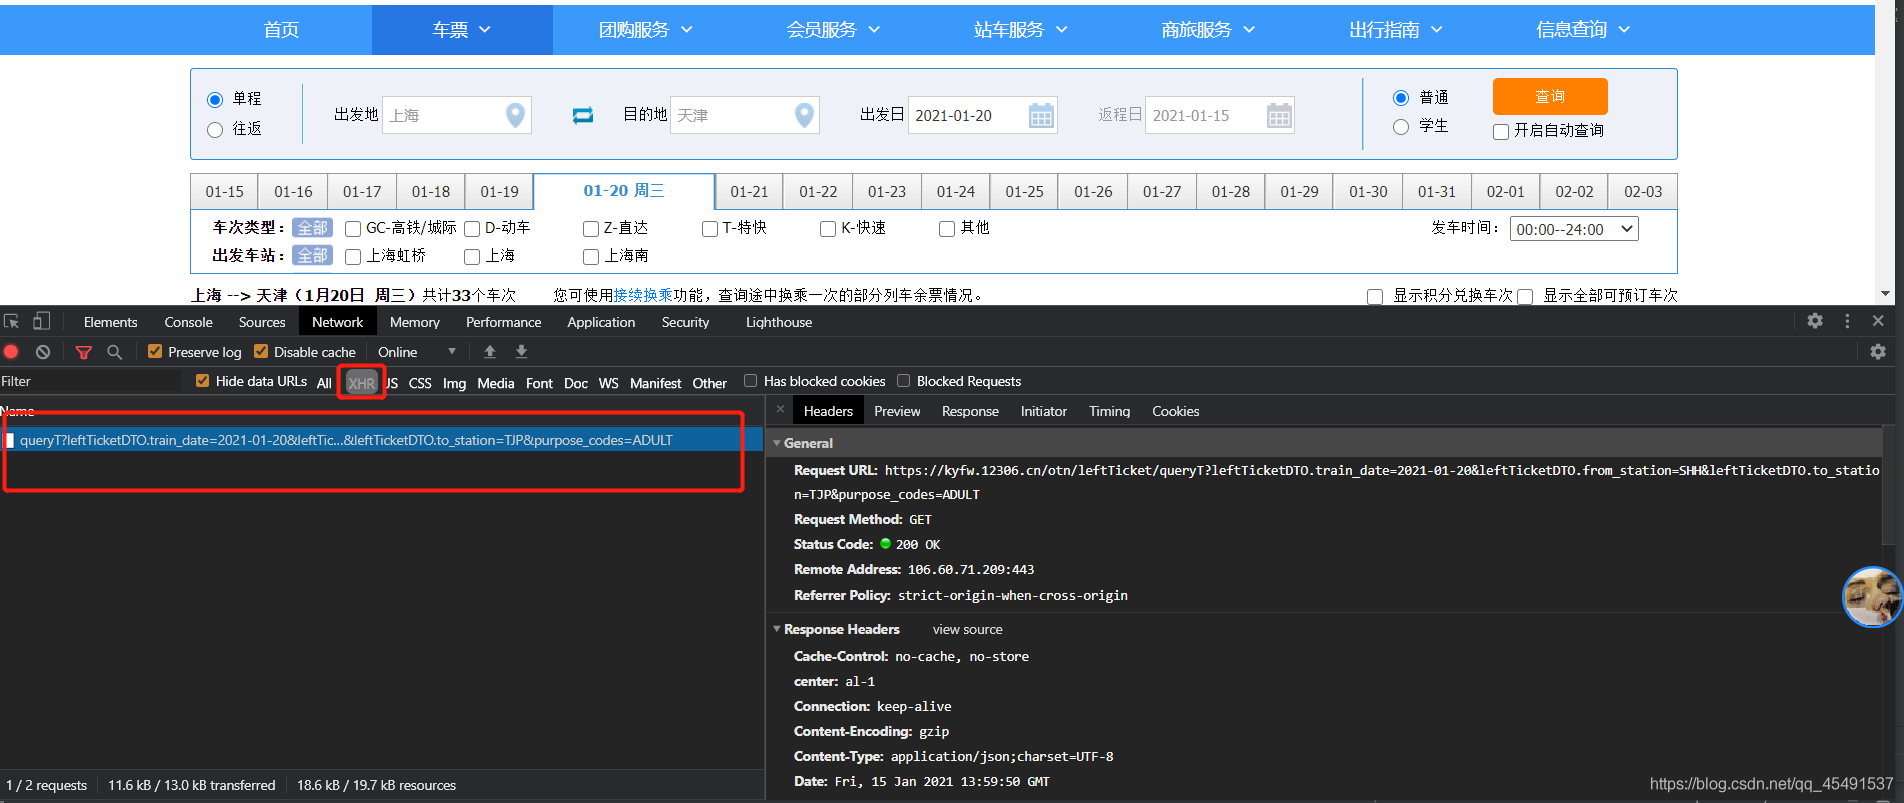Click 首页 home link
1904x803 pixels.
click(281, 30)
